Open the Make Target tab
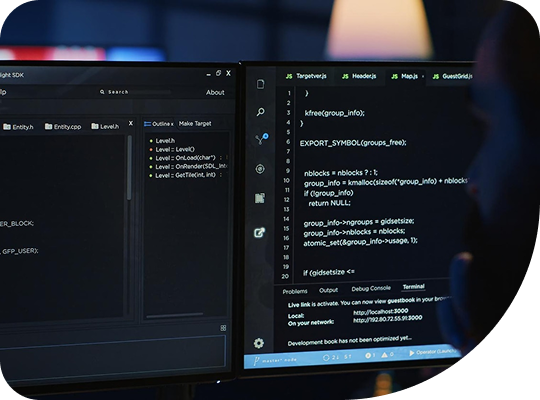540x400 pixels. click(x=195, y=123)
